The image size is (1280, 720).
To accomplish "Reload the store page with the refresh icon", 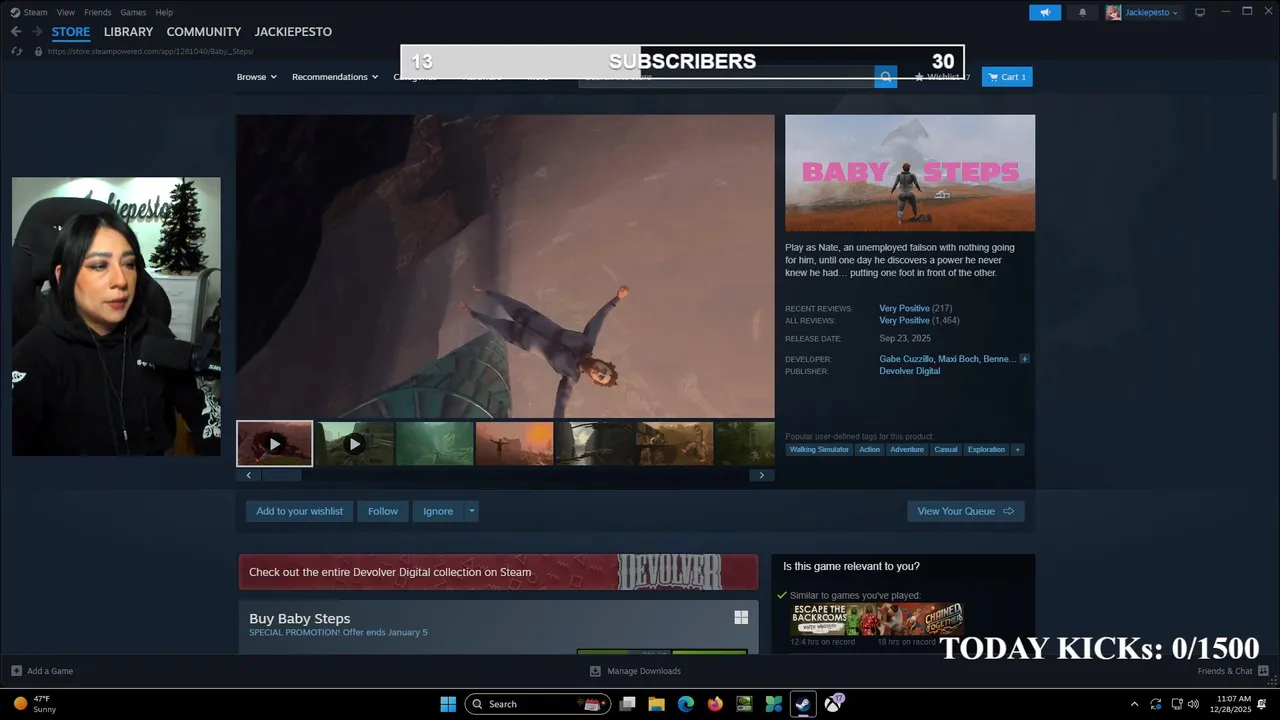I will [19, 51].
